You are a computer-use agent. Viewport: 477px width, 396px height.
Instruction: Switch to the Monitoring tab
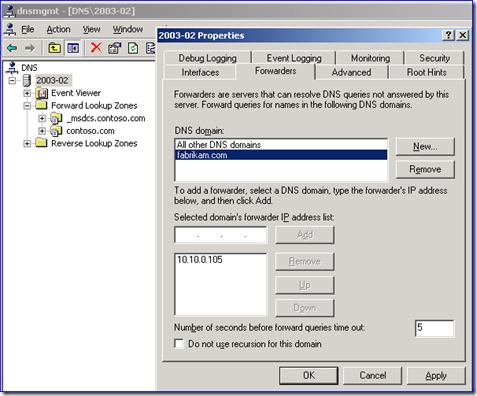370,58
